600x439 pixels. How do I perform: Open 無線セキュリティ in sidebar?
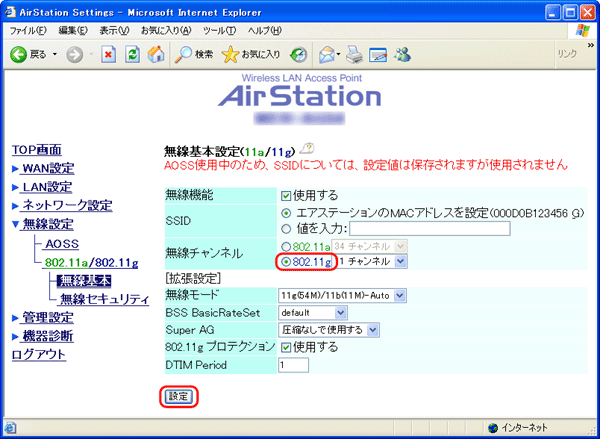pos(104,300)
